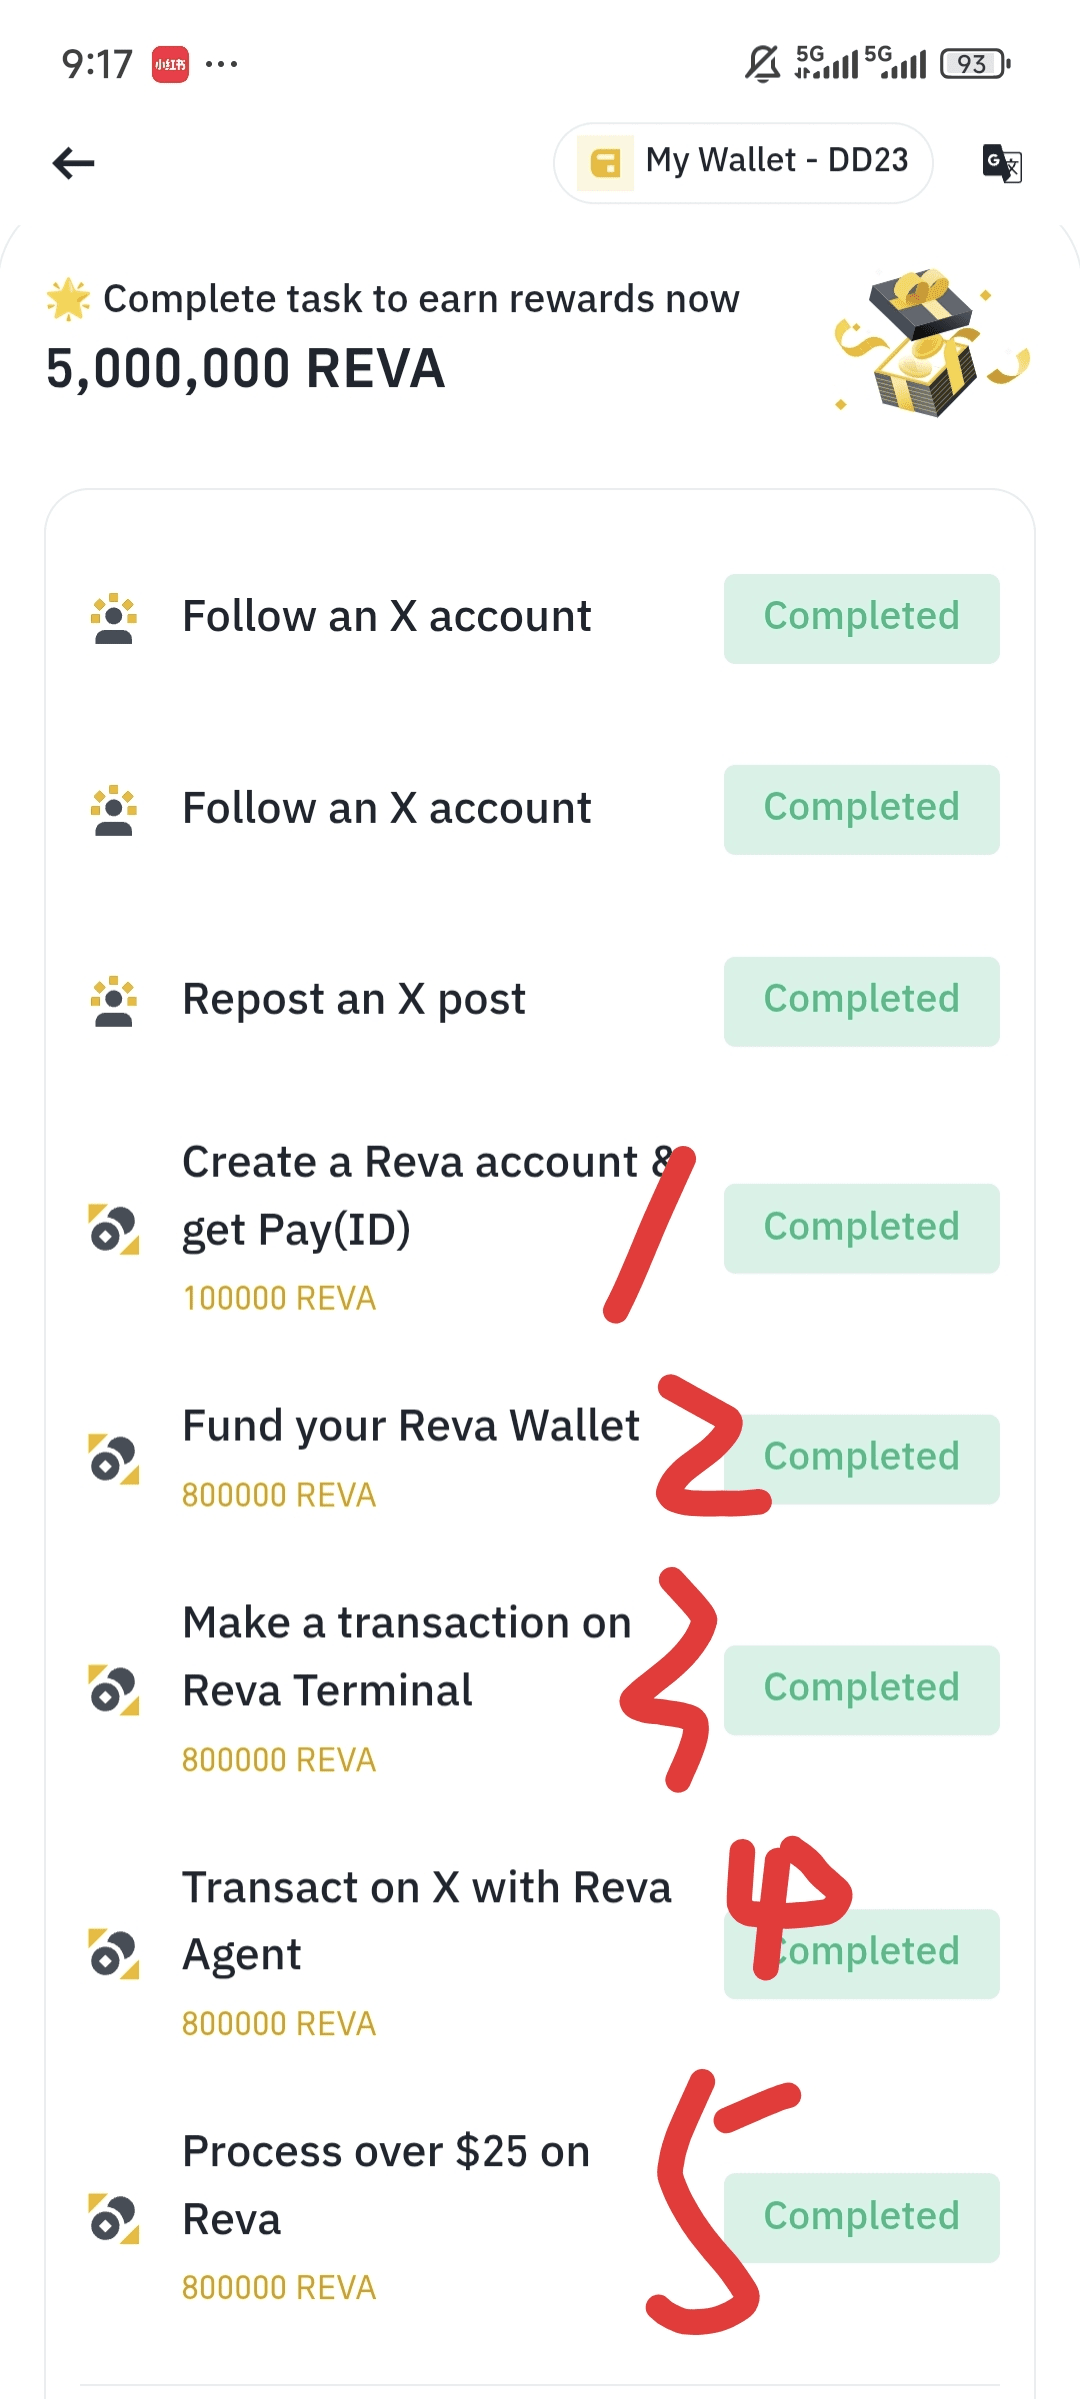This screenshot has height=2400, width=1080.
Task: Tap the Reva Terminal task icon
Action: click(x=114, y=1690)
